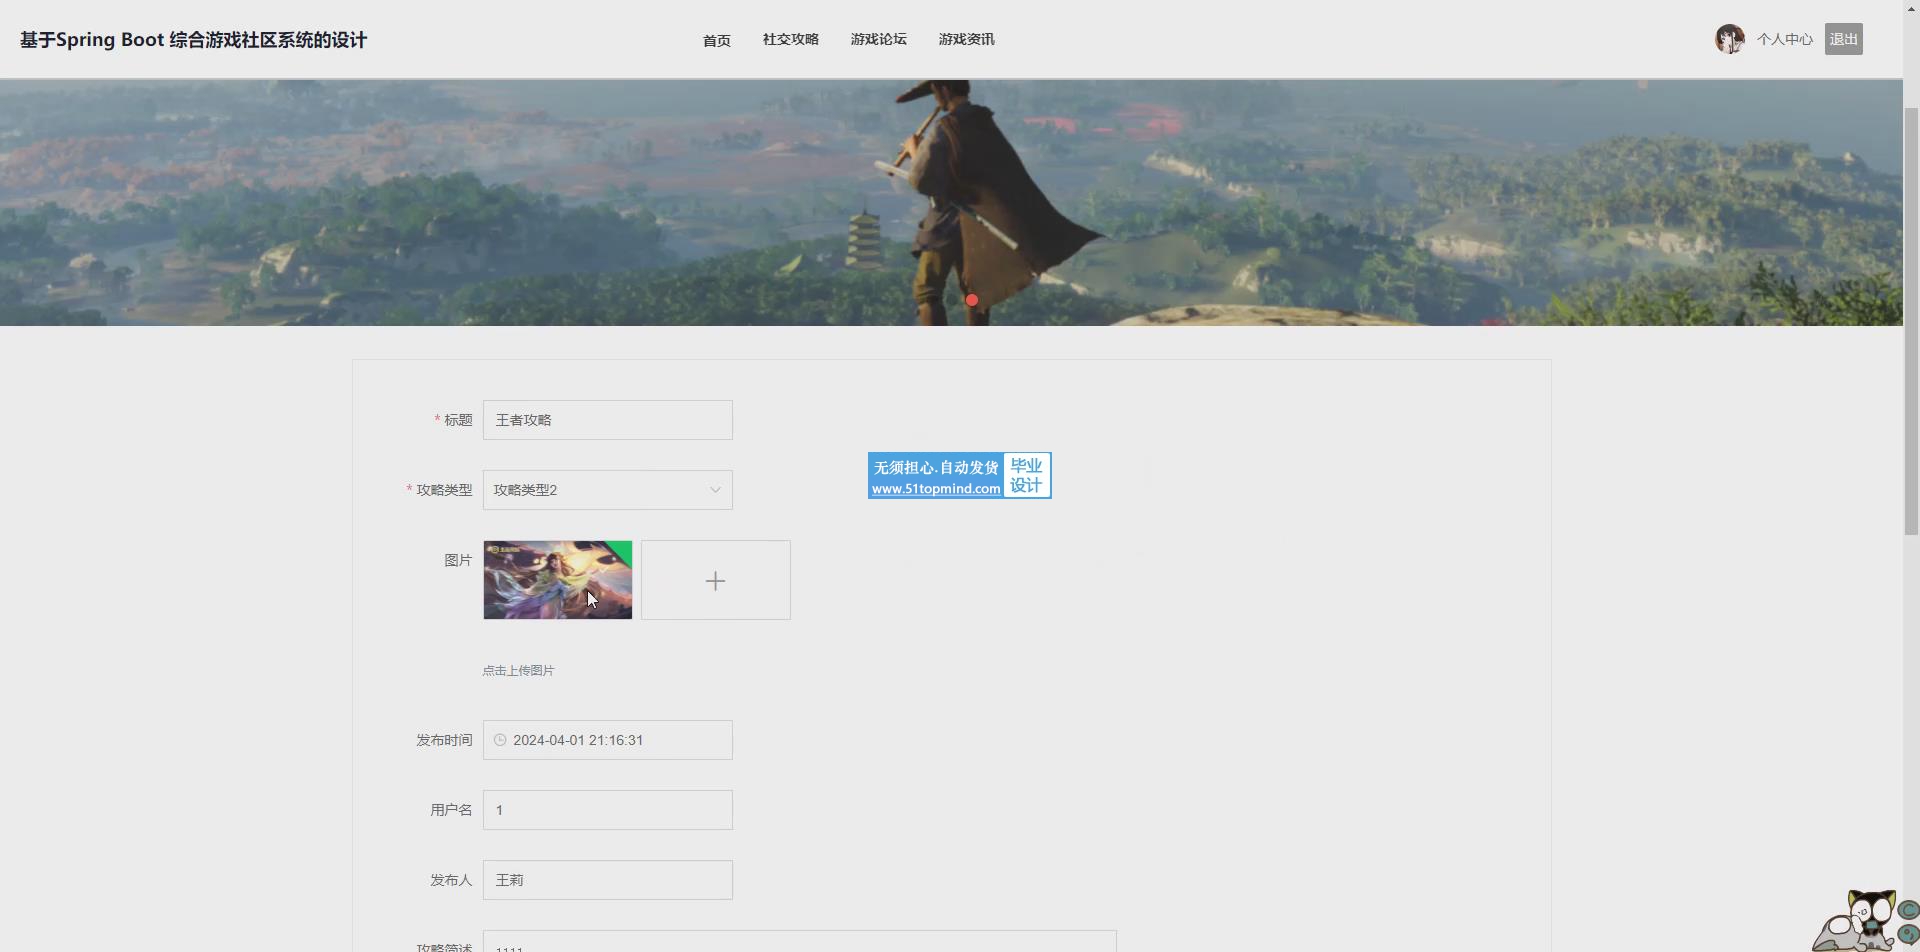Image resolution: width=1920 pixels, height=952 pixels.
Task: Focus the 发布人 input field
Action: click(x=607, y=880)
